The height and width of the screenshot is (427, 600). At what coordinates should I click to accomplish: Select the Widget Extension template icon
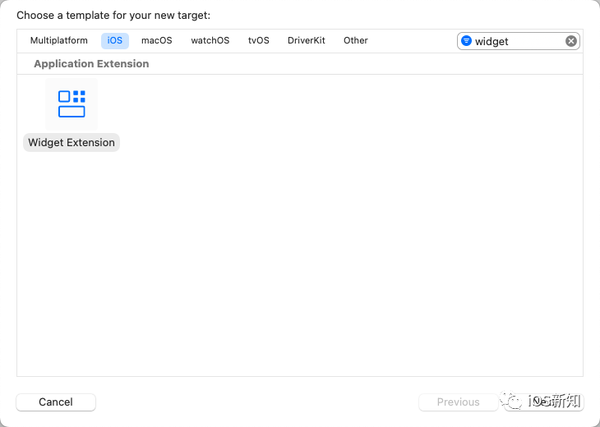pos(72,104)
